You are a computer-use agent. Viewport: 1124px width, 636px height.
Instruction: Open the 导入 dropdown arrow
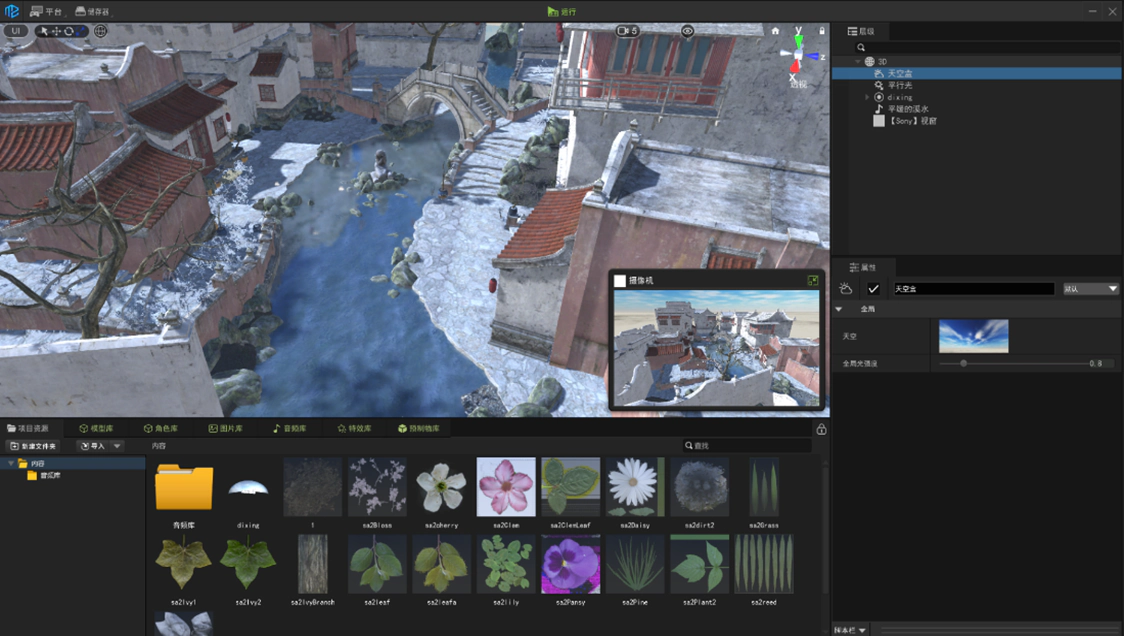[117, 446]
